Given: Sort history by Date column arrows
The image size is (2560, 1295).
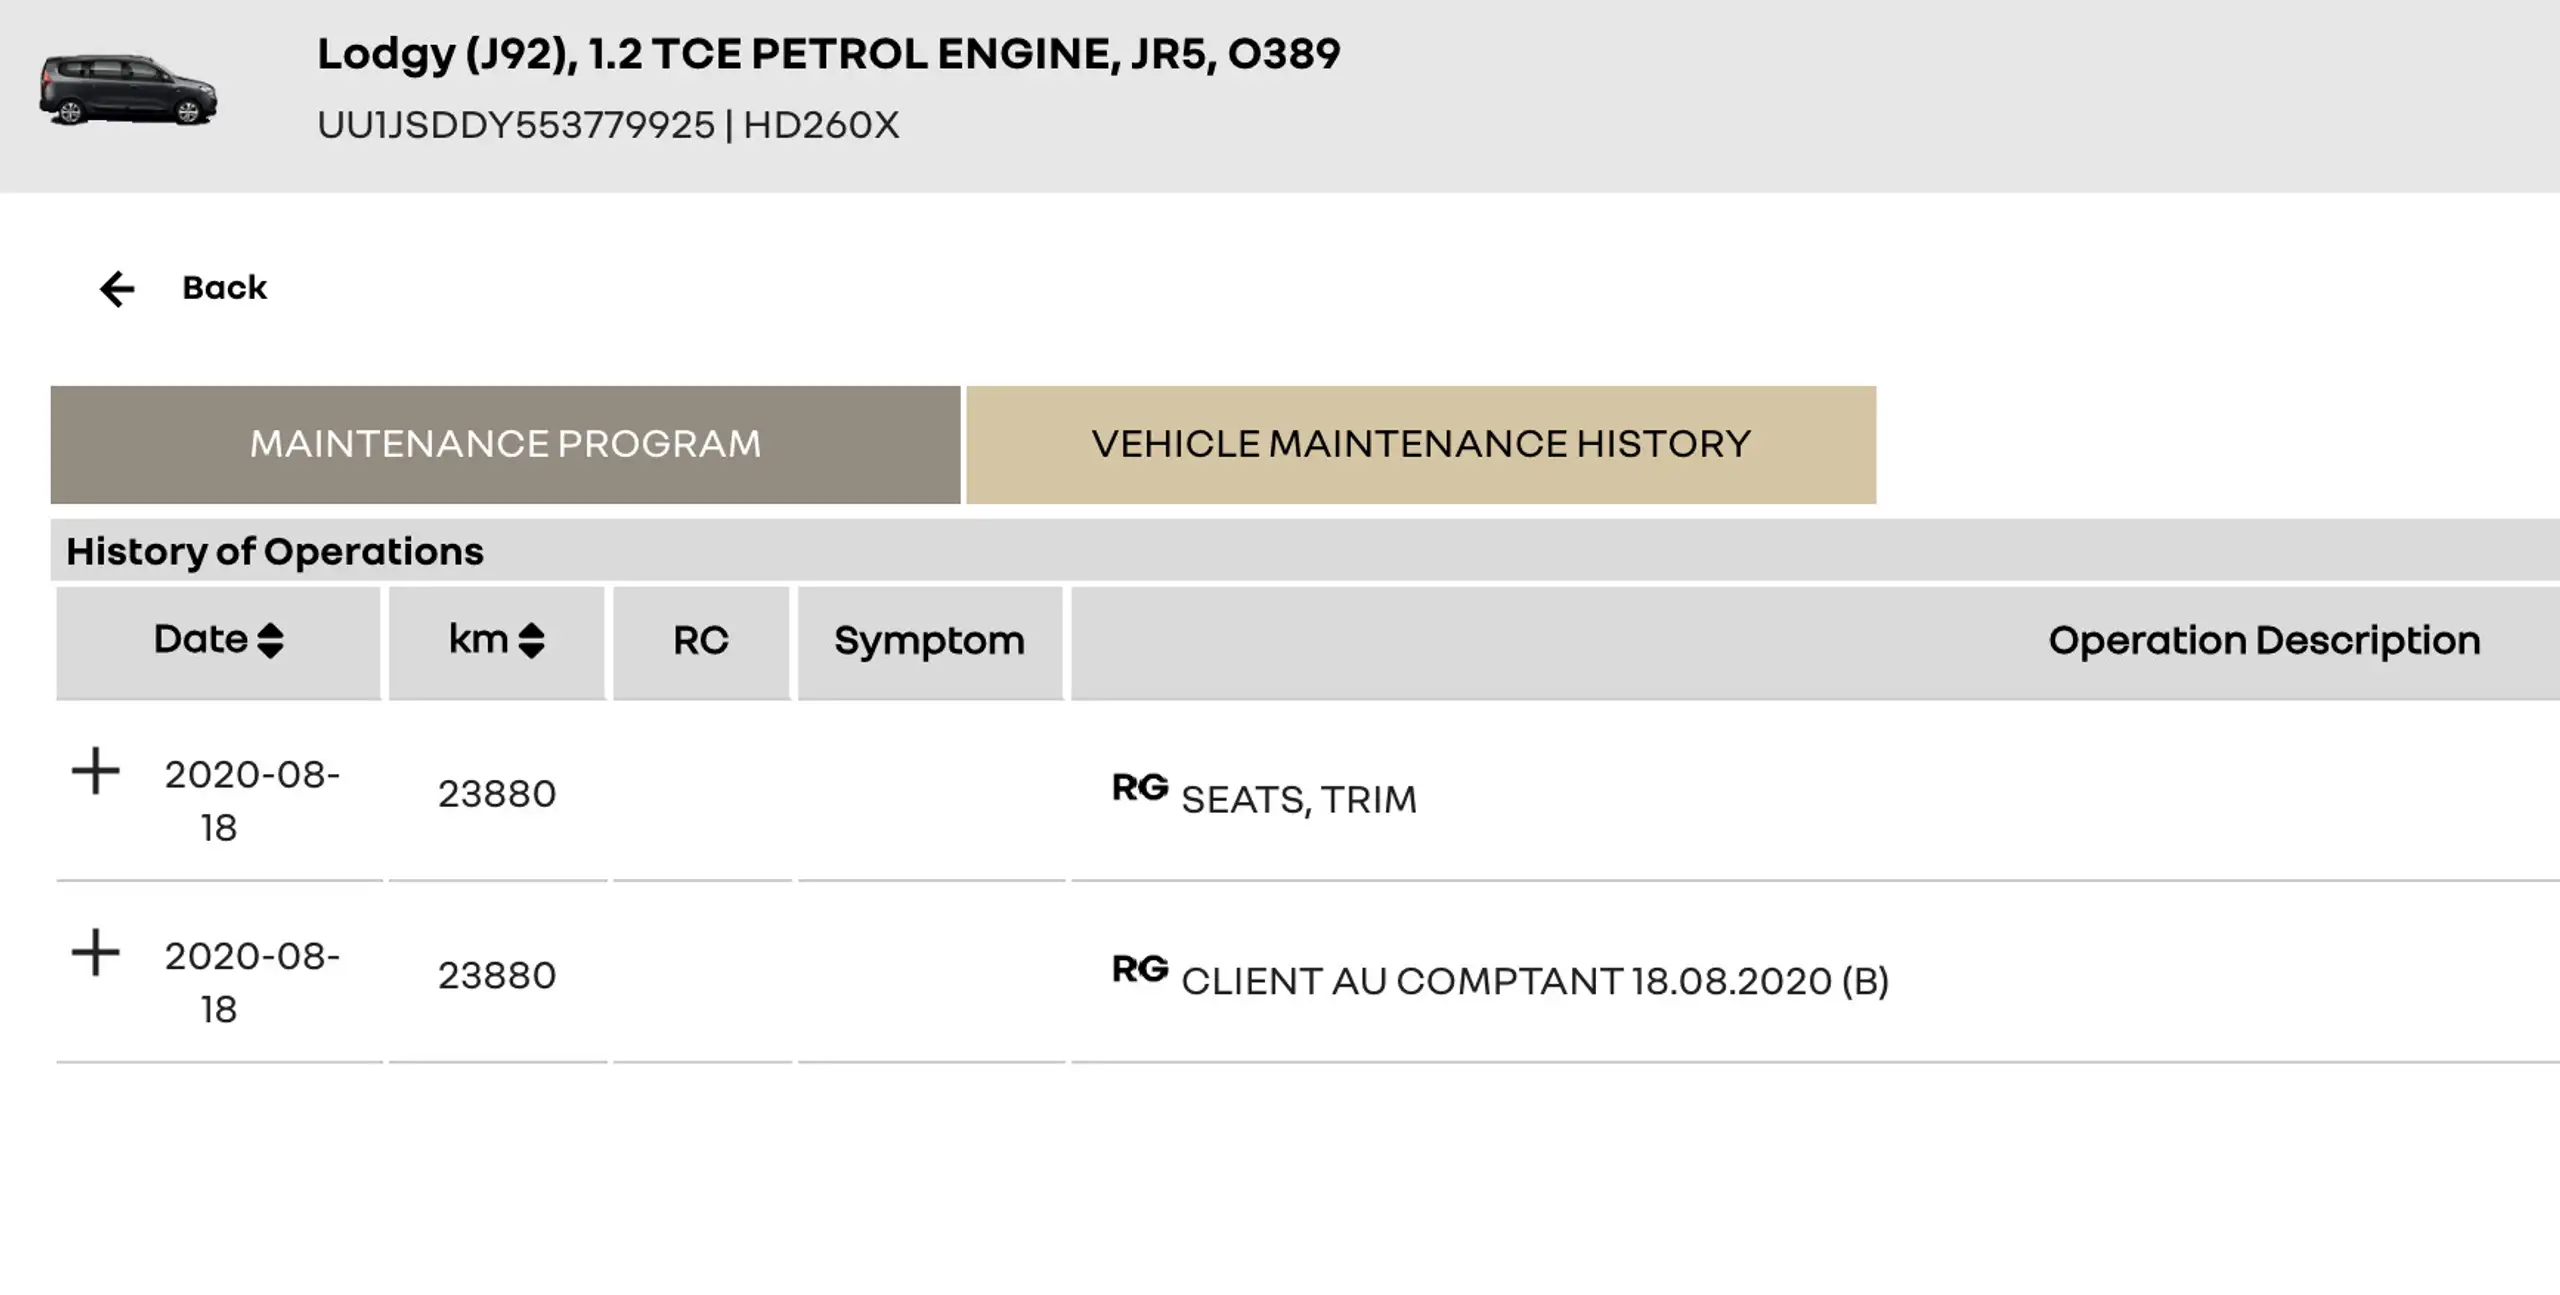Looking at the screenshot, I should (270, 640).
